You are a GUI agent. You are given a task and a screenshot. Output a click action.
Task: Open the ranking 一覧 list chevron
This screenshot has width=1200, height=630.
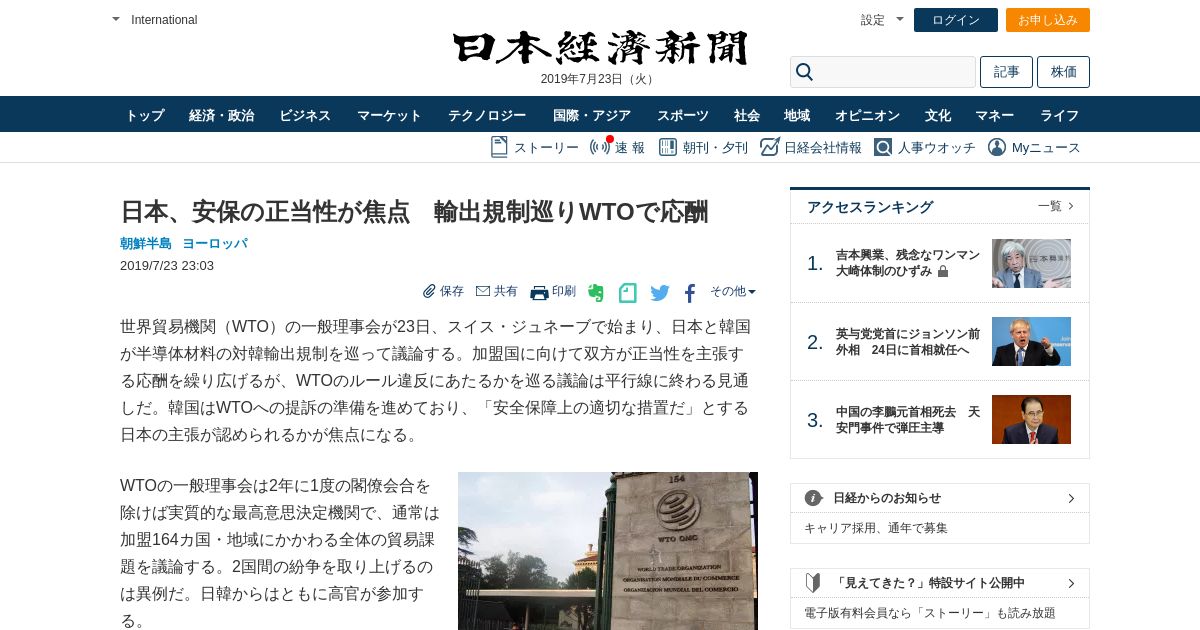1071,206
